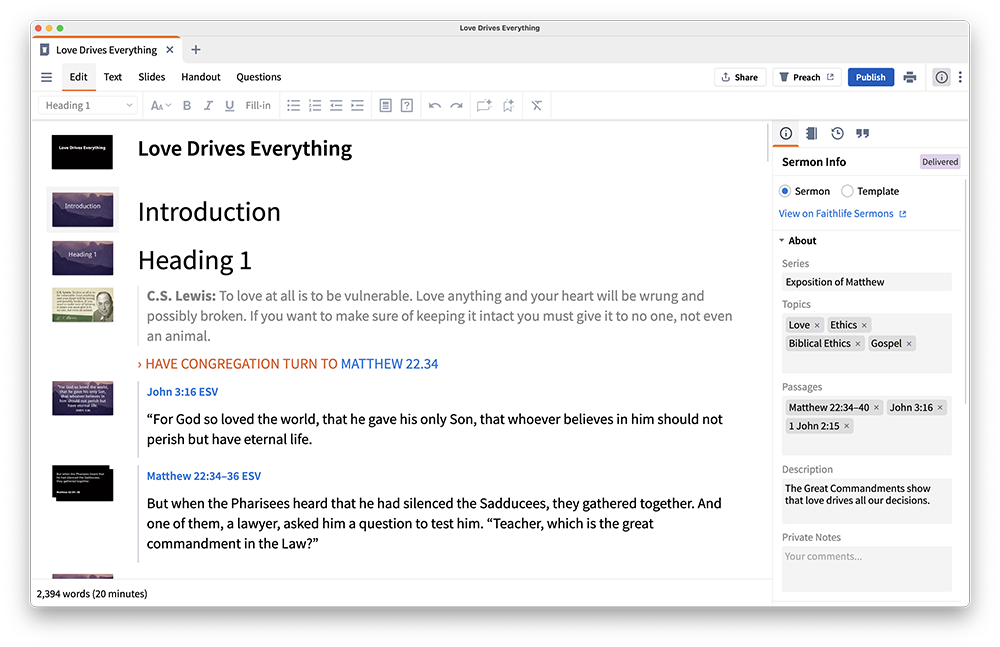Click the undo arrow icon
The width and height of the screenshot is (1000, 647).
(435, 106)
